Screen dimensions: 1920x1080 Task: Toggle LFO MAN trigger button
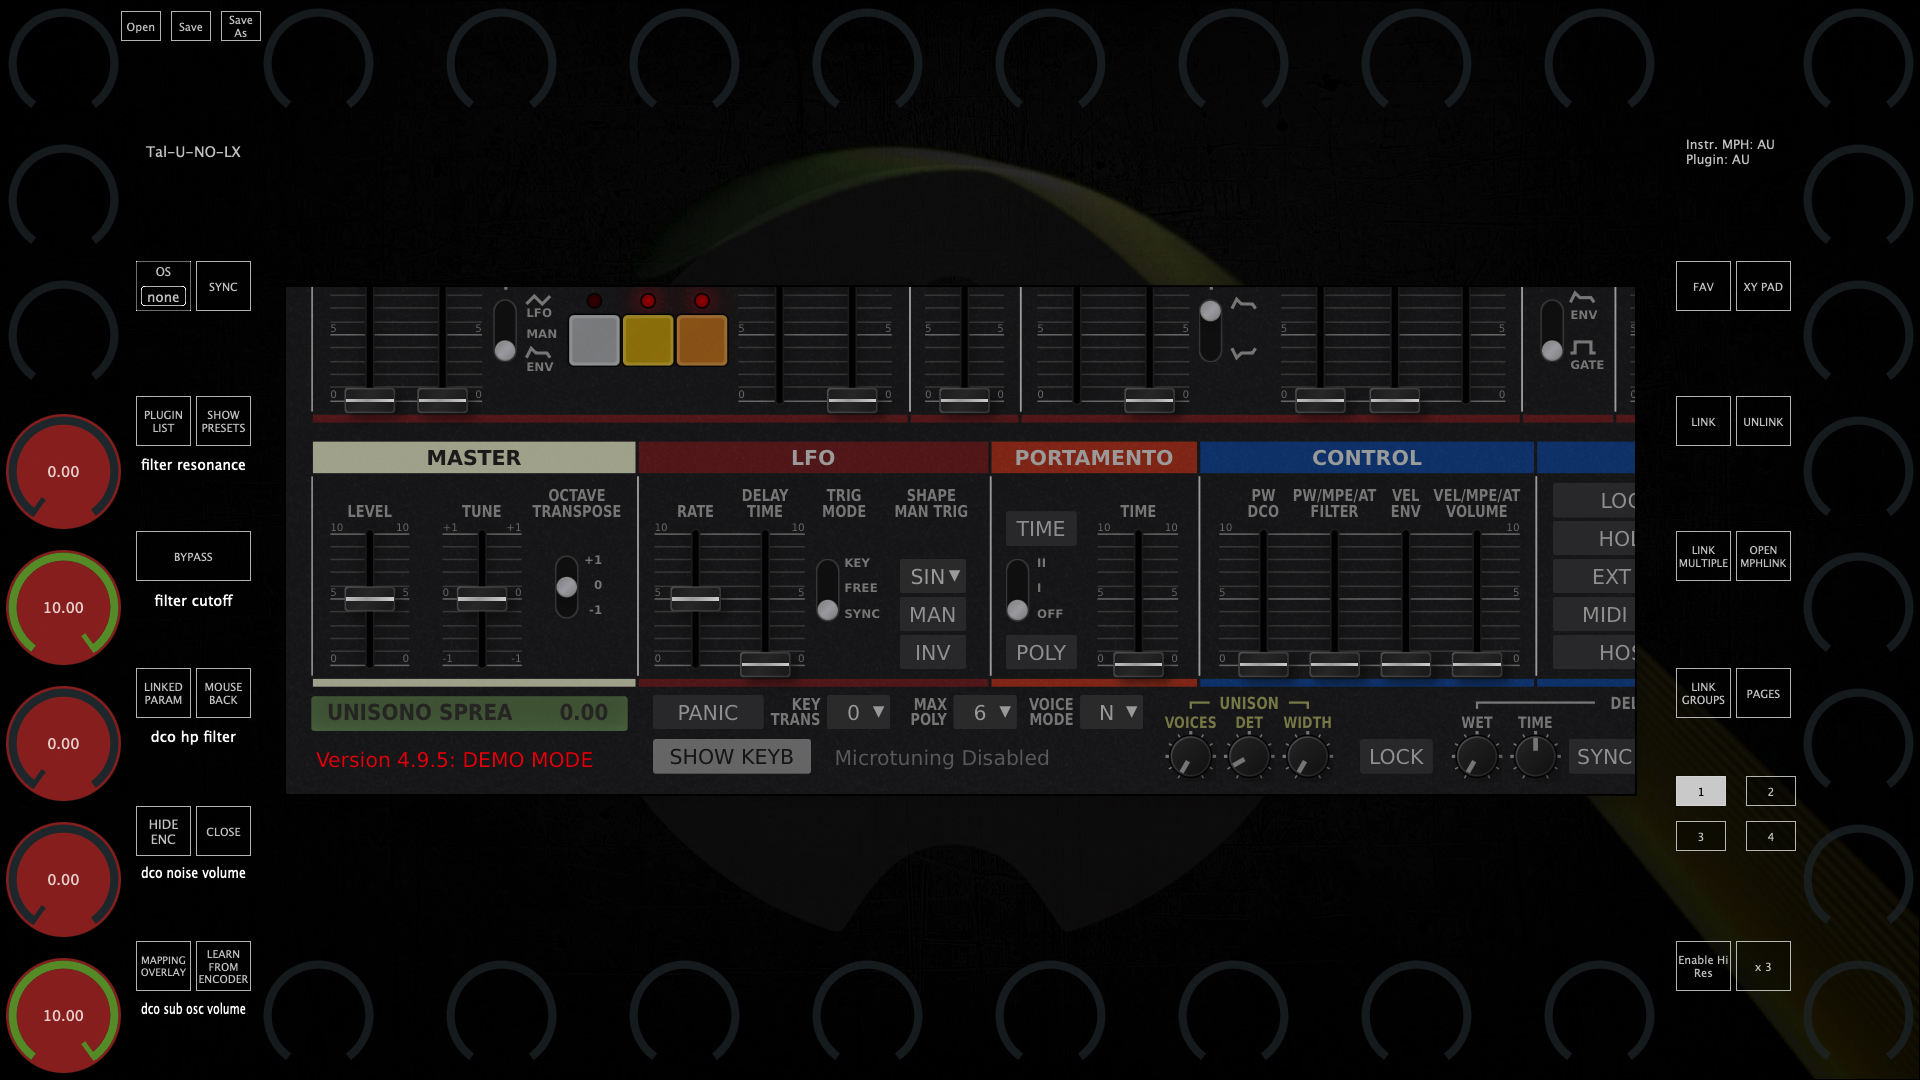(x=932, y=615)
